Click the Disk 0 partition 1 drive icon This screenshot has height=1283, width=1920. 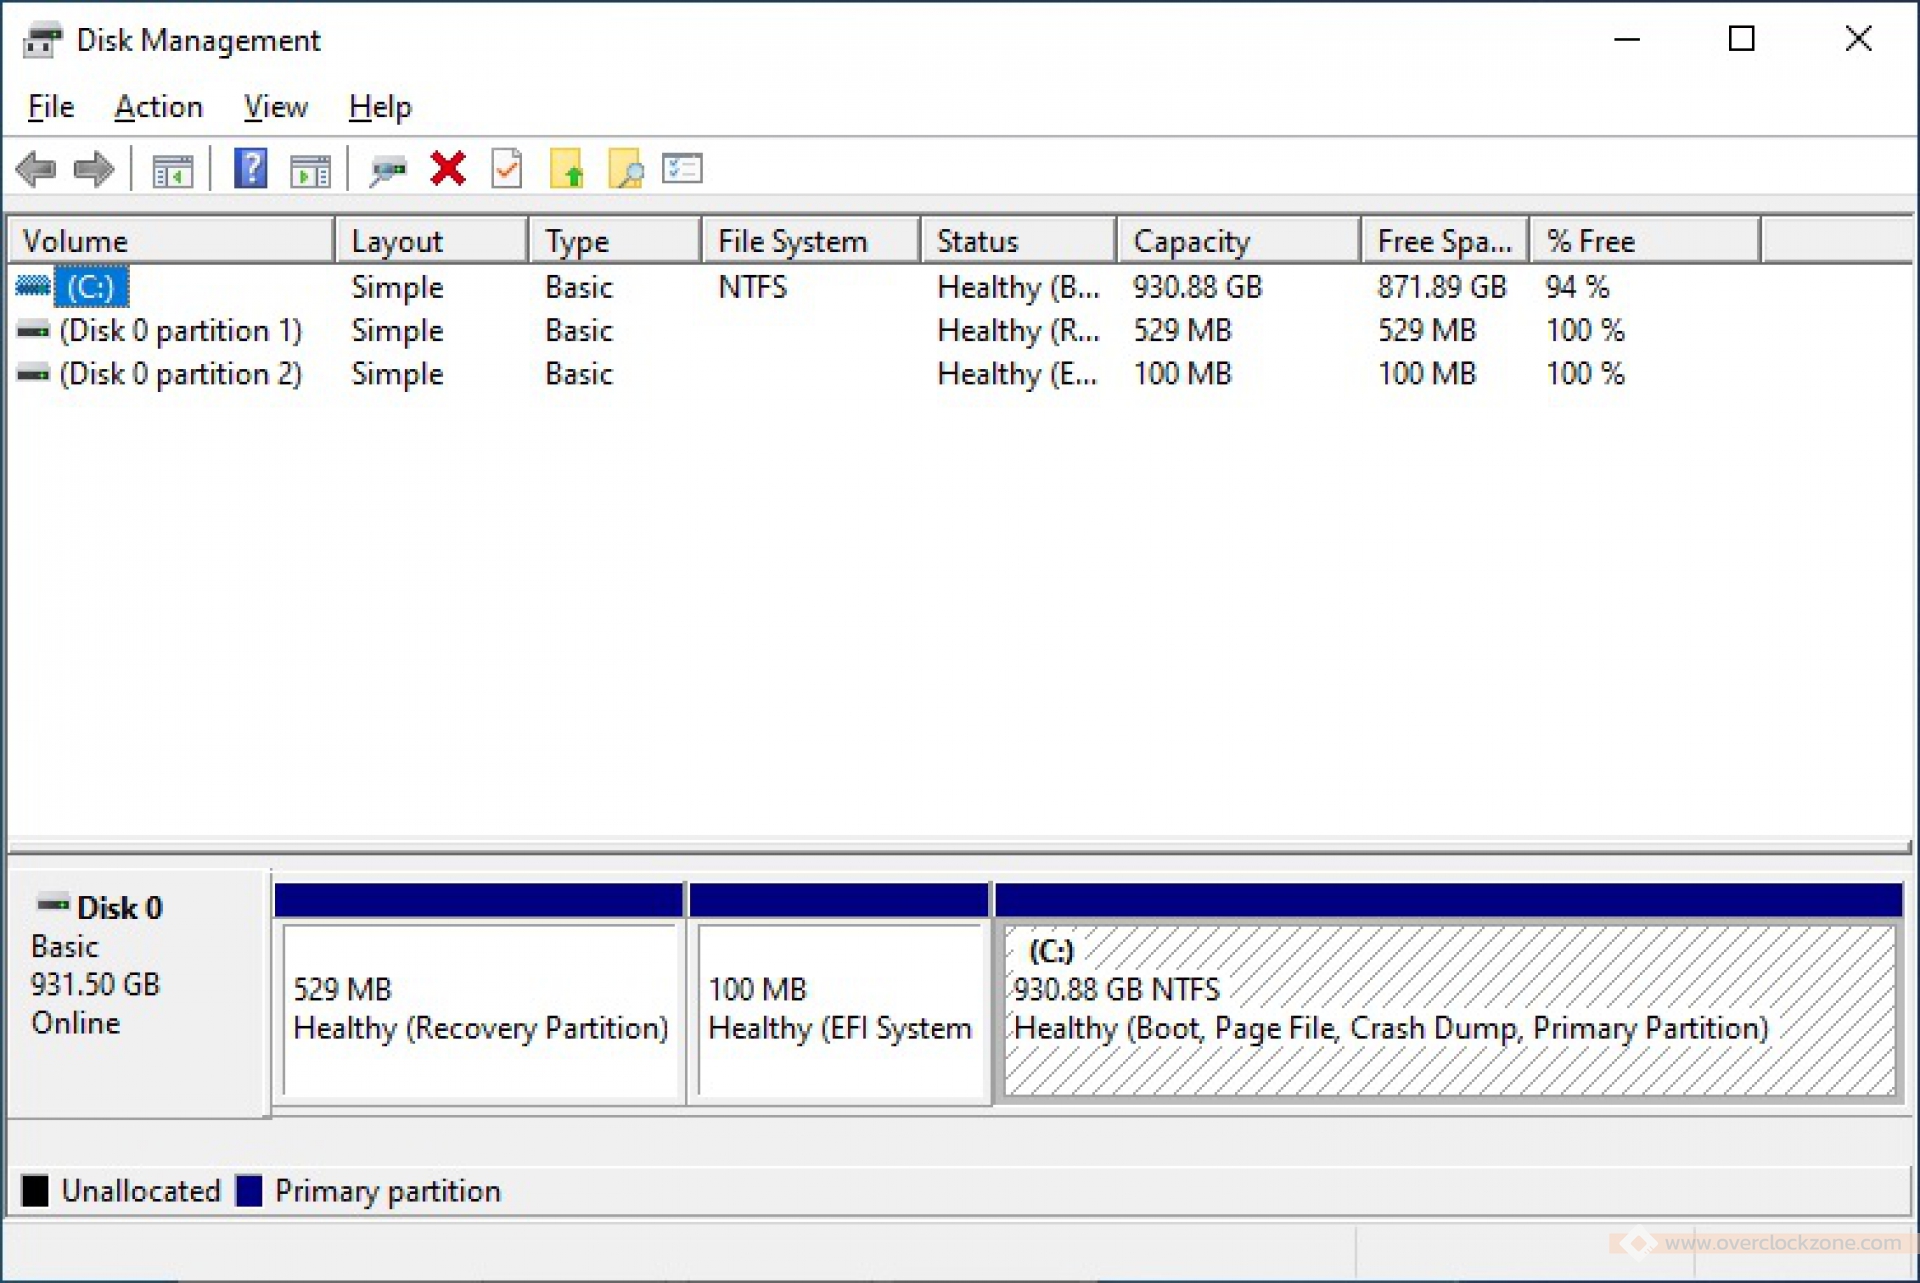(32, 330)
